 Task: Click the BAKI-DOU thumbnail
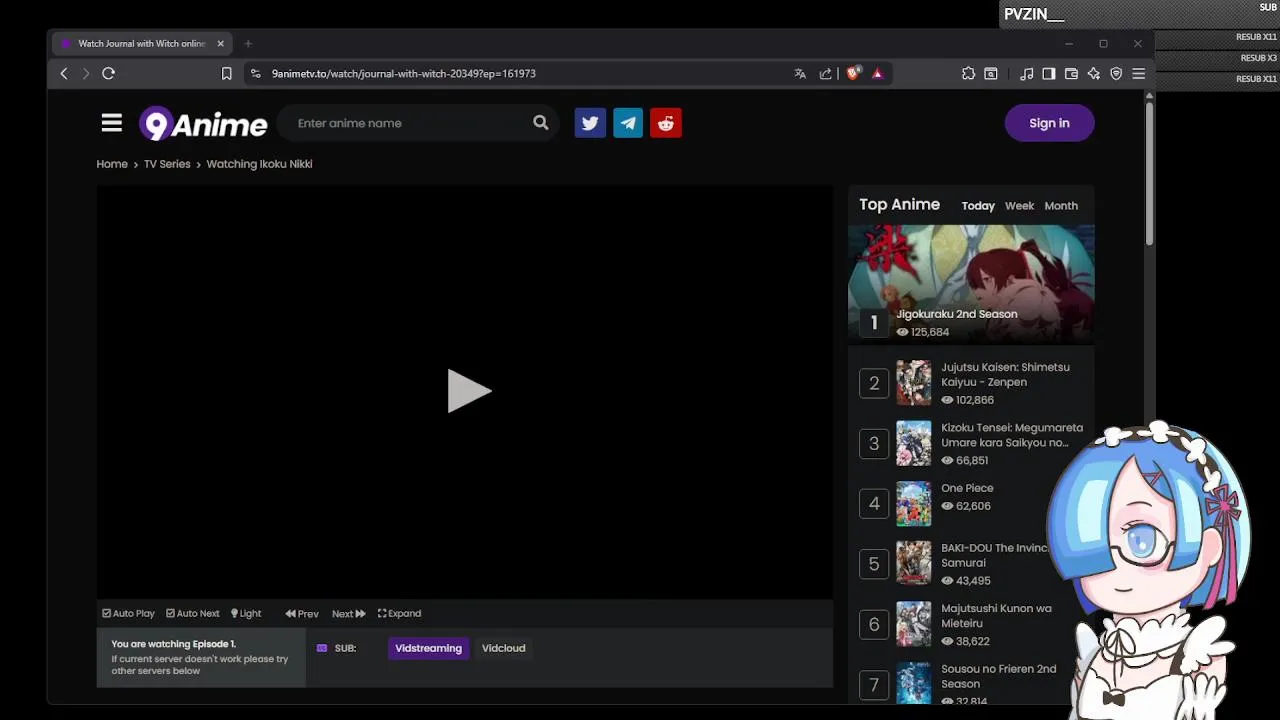pyautogui.click(x=913, y=564)
